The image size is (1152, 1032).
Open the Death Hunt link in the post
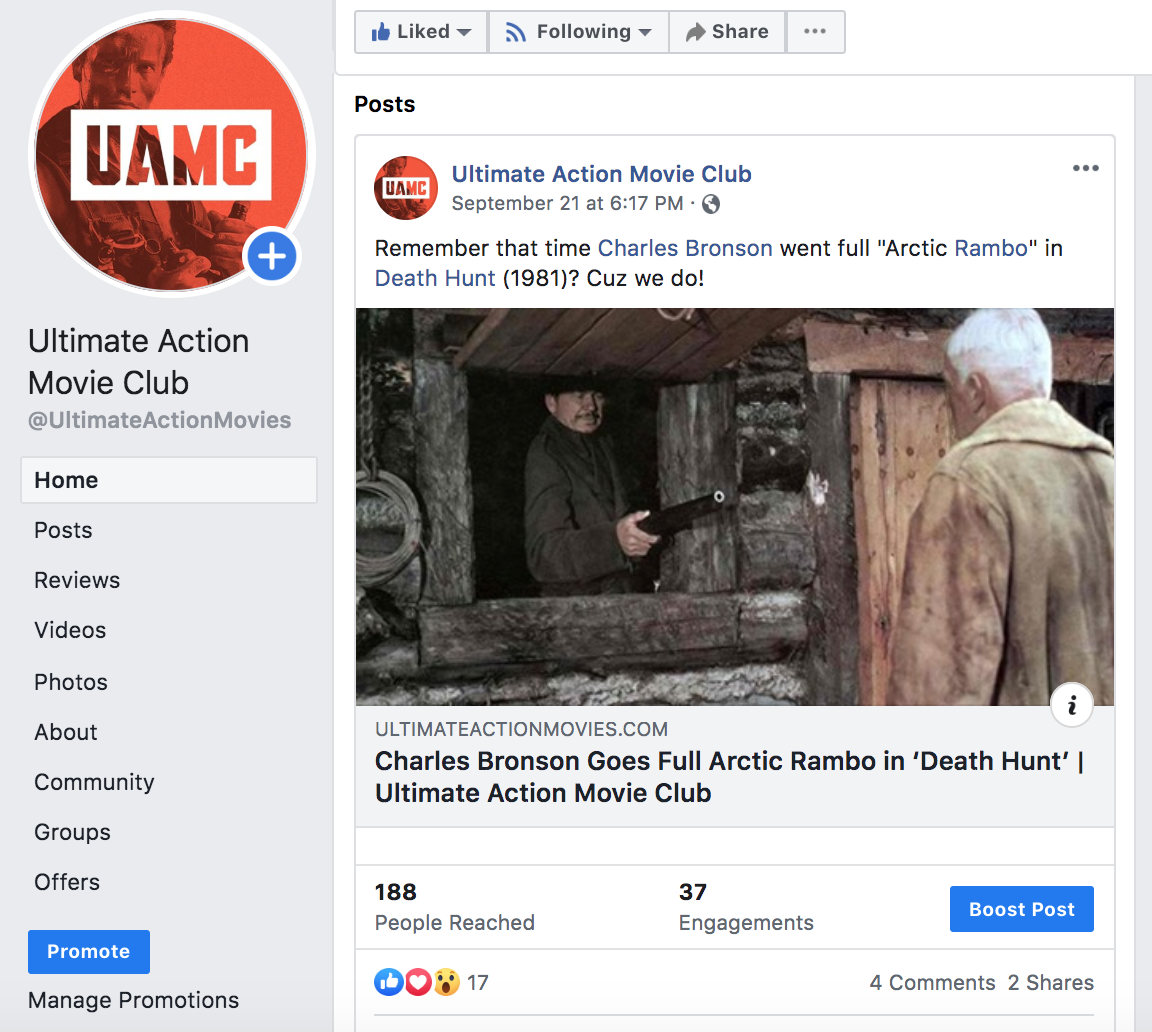point(434,278)
